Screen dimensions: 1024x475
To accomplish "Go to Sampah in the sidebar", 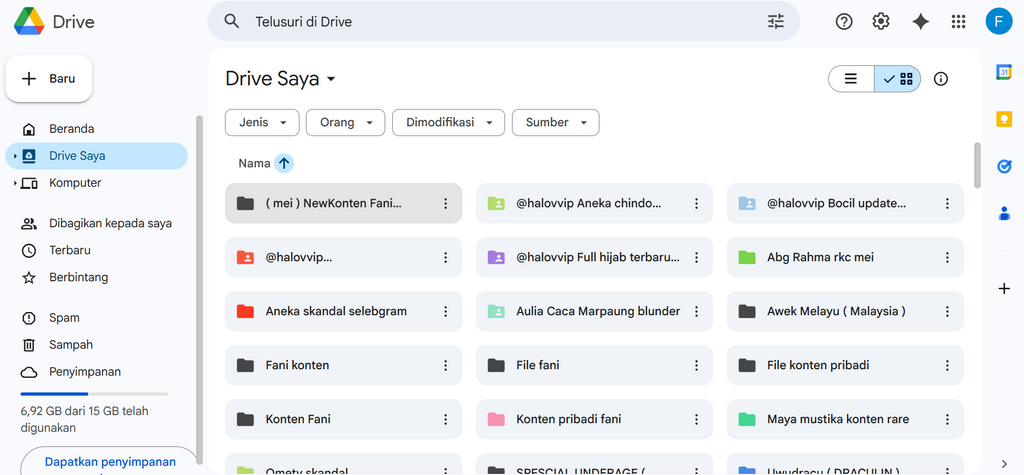I will click(71, 345).
